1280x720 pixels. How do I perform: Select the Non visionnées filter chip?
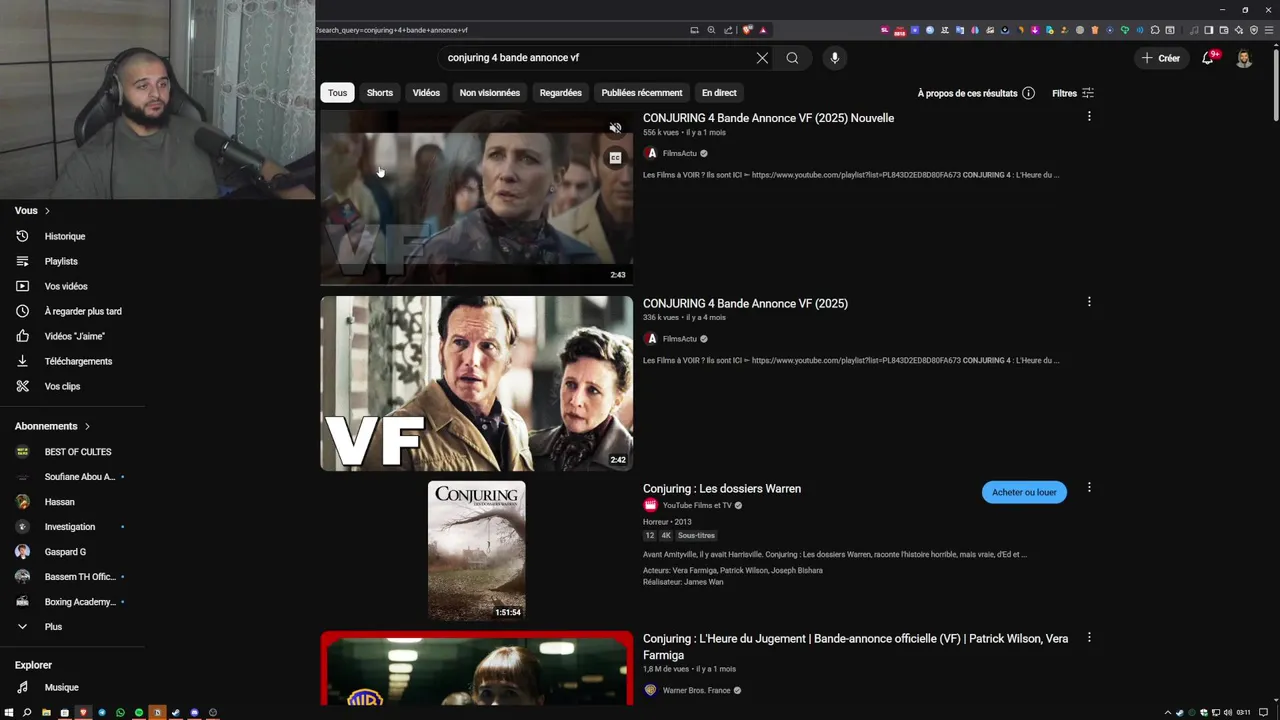click(x=490, y=93)
